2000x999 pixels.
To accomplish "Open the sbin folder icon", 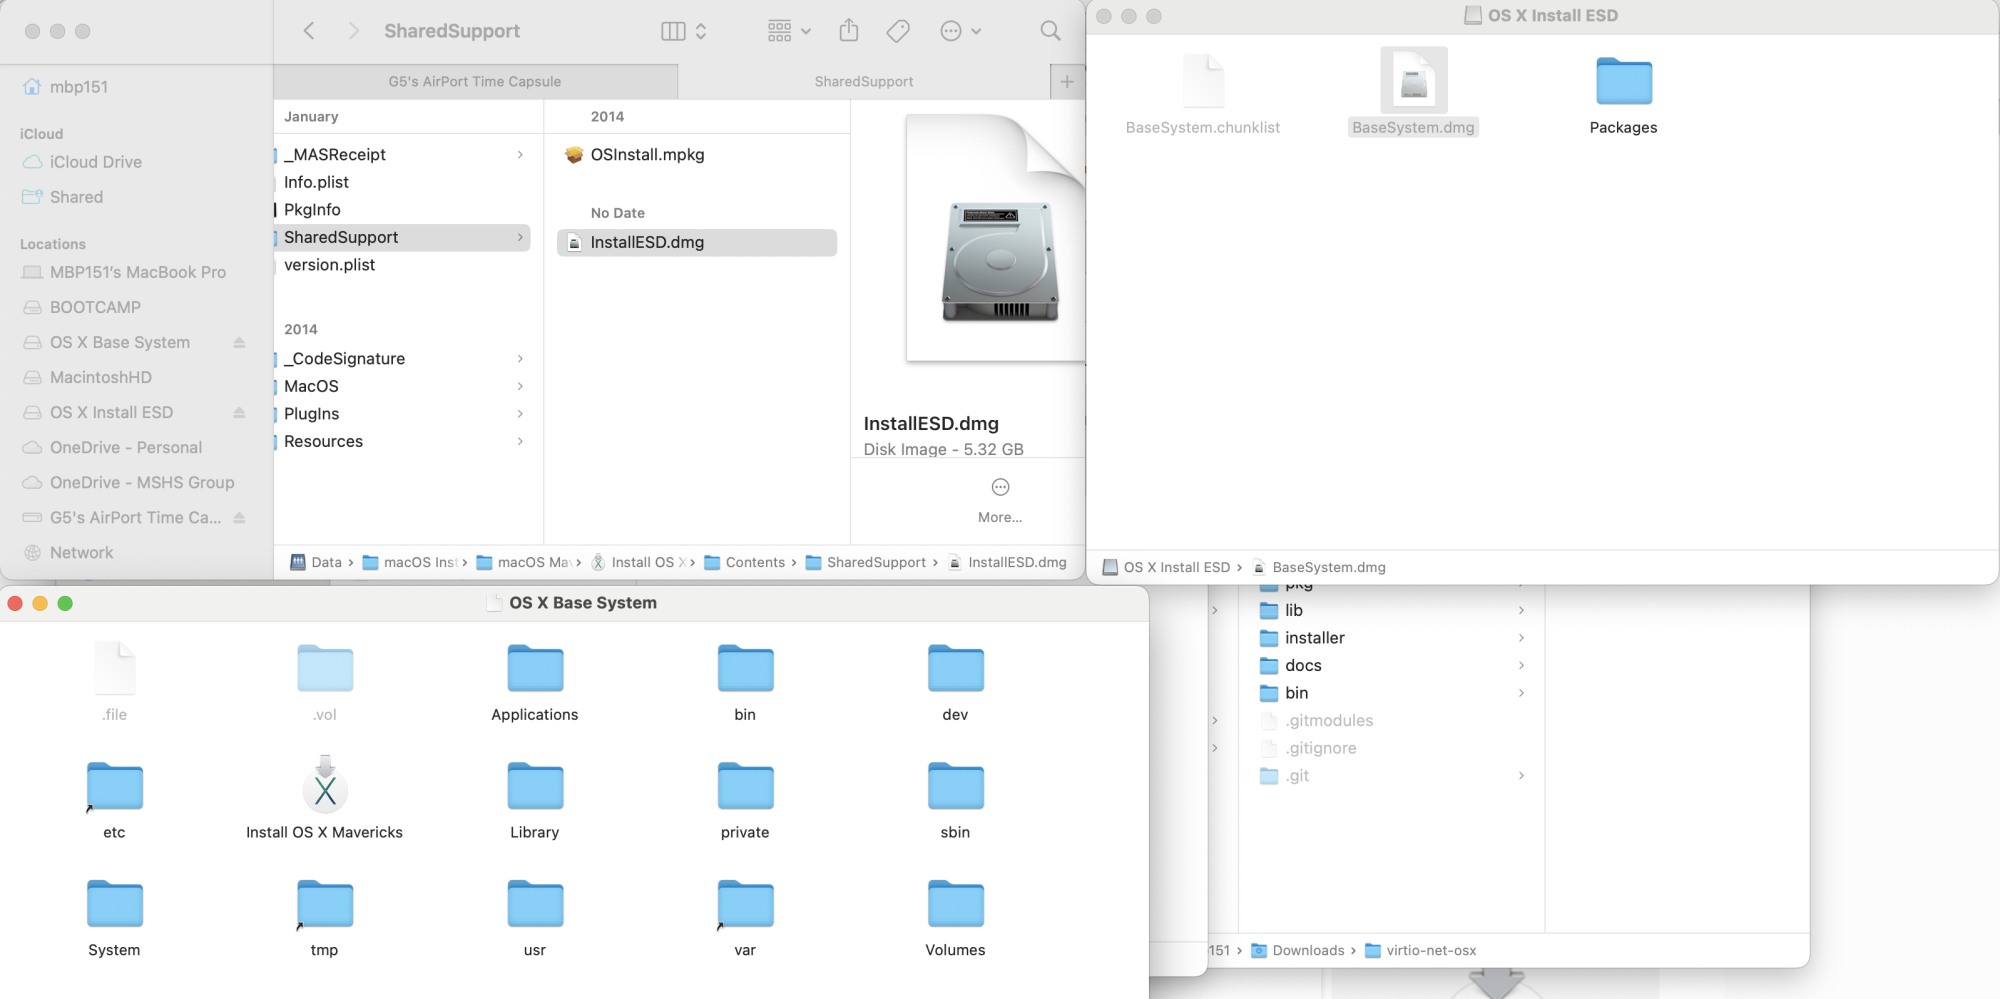I will click(955, 786).
